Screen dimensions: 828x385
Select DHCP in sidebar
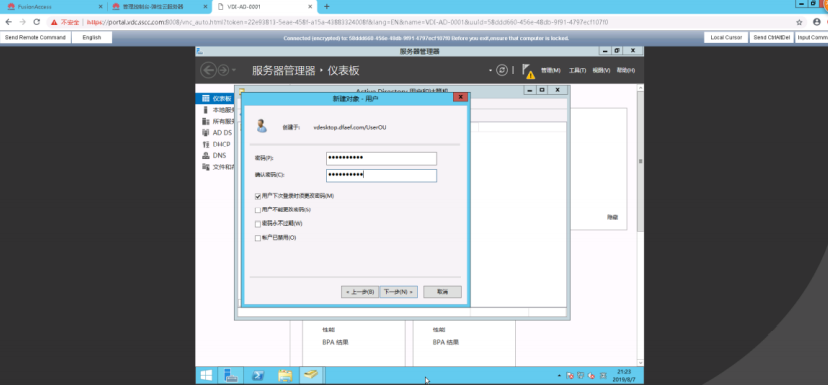(216, 144)
